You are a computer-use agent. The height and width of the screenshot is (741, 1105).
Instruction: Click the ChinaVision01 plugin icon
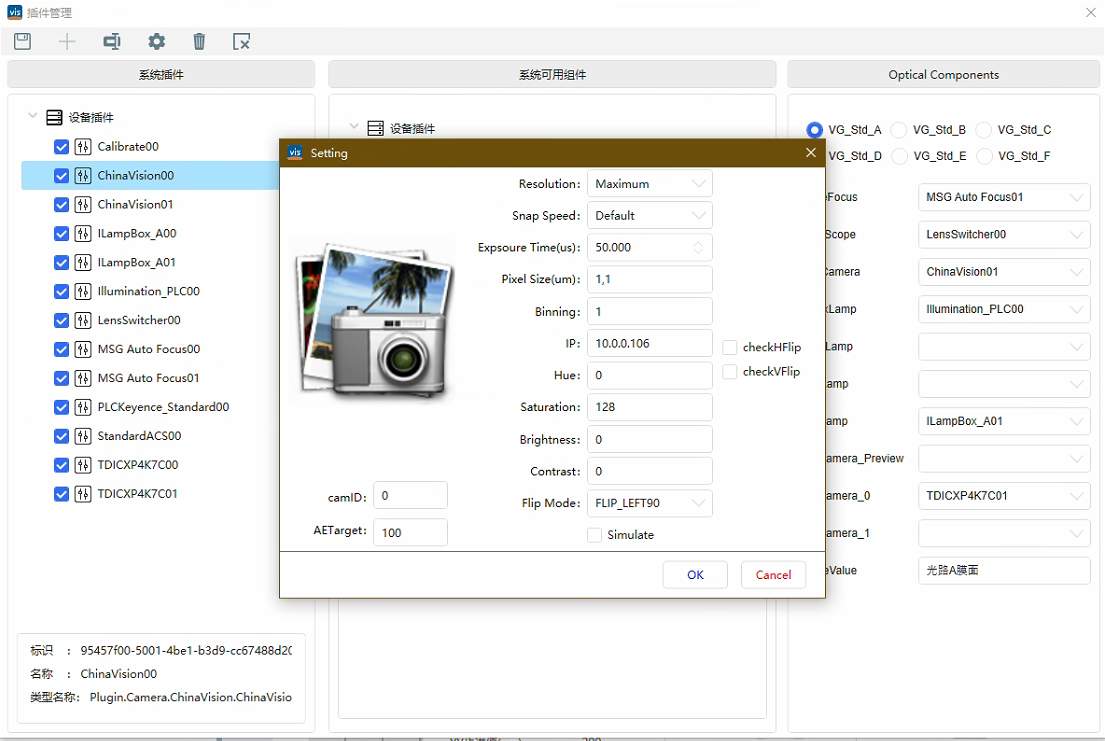tap(83, 204)
